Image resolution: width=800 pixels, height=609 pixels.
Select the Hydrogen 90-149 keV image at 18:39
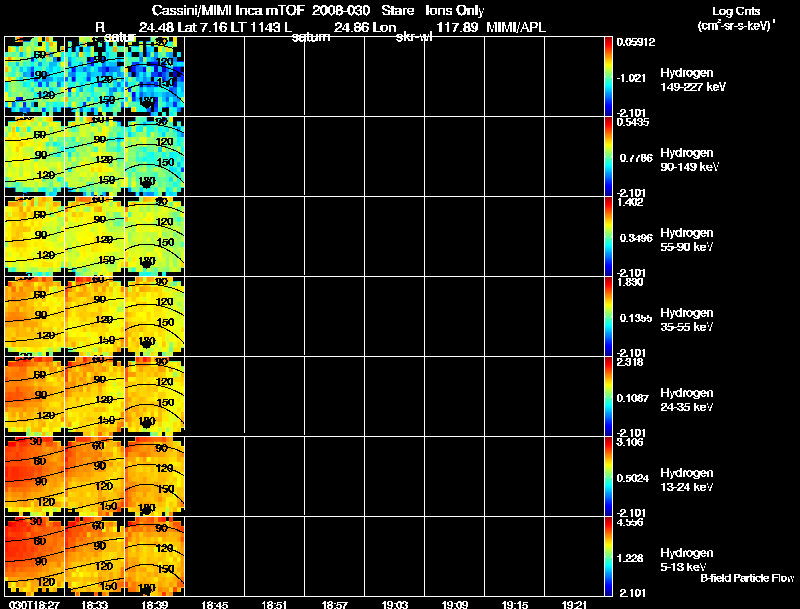pos(155,155)
